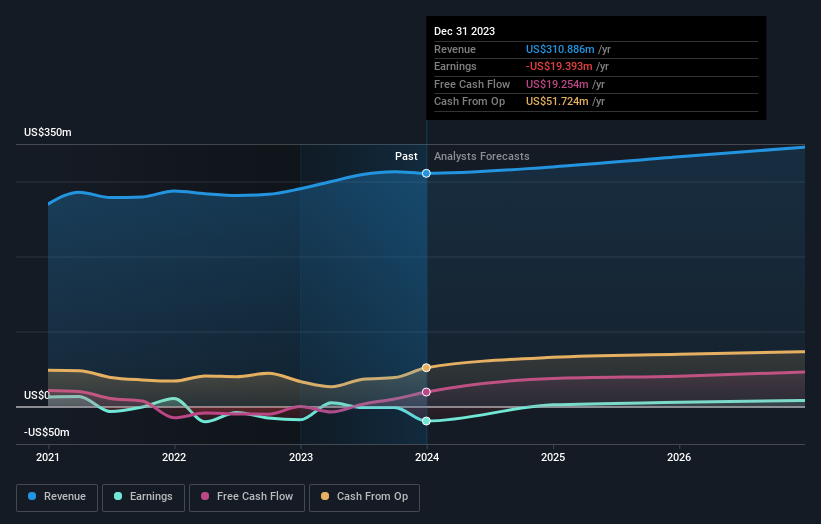Click the tooltip Cash From Op label
The image size is (821, 524).
coord(470,102)
